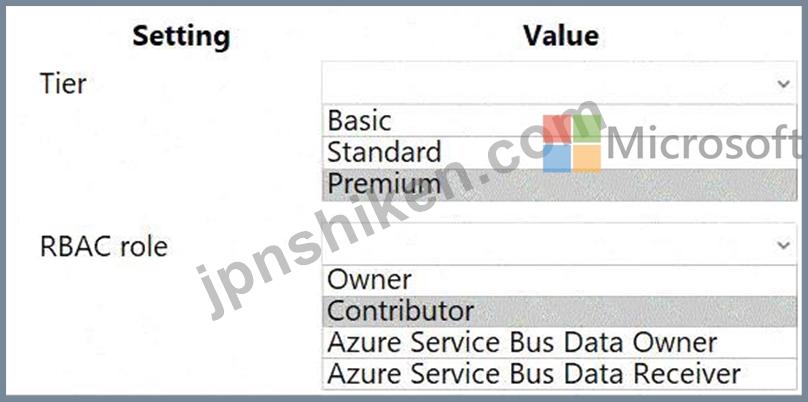
Task: Click the yellow square of Microsoft logo
Action: click(587, 158)
